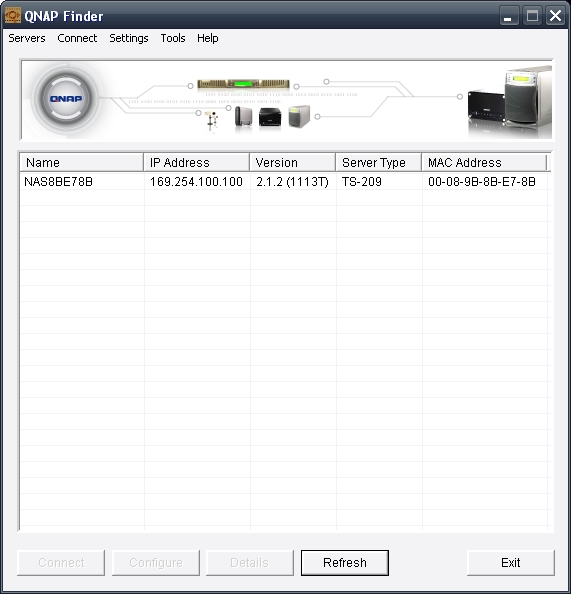This screenshot has width=571, height=594.
Task: Sort by the Version column header
Action: tap(293, 163)
